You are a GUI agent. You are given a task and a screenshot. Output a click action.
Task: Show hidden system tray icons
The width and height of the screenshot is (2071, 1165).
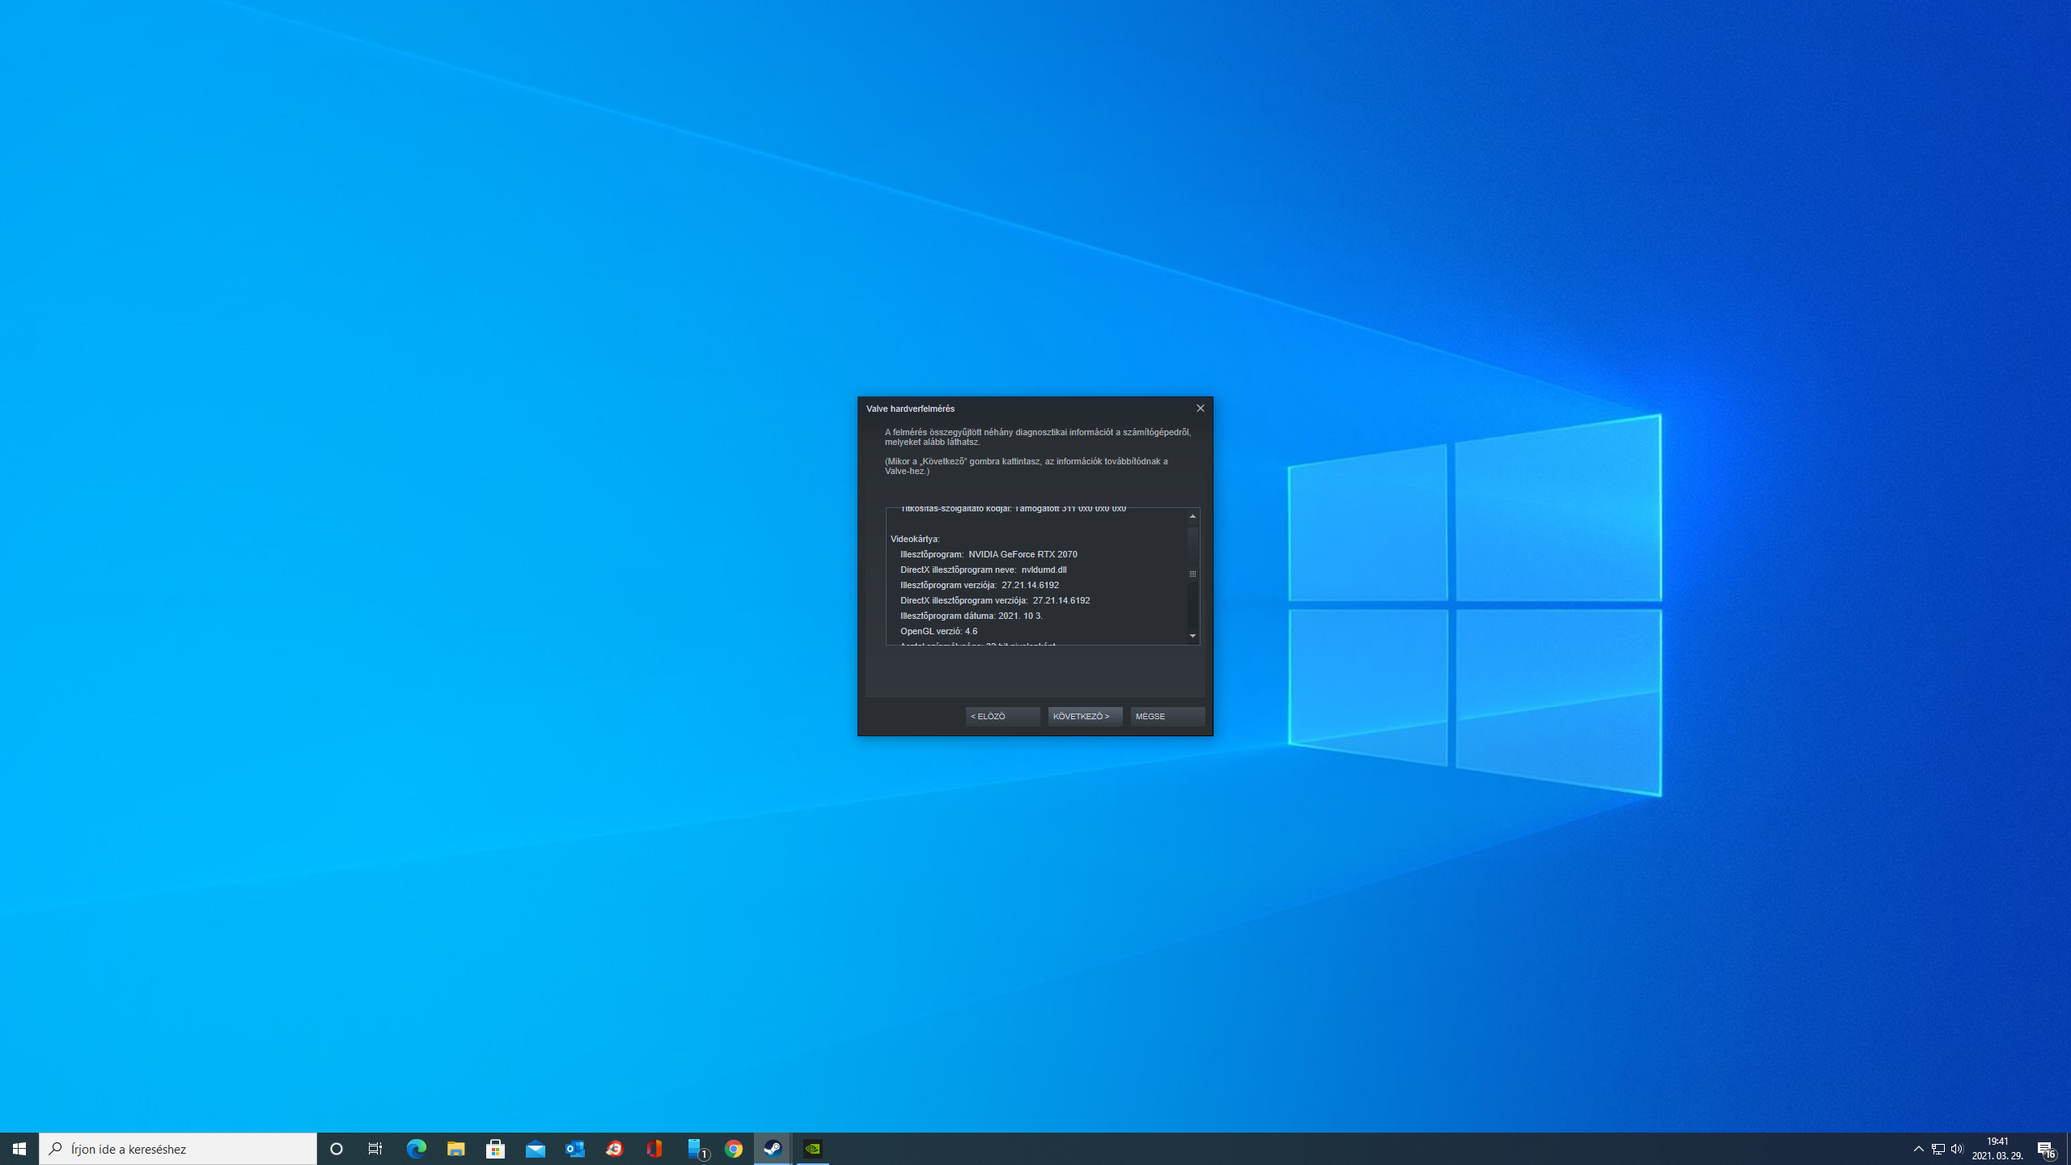[x=1918, y=1149]
